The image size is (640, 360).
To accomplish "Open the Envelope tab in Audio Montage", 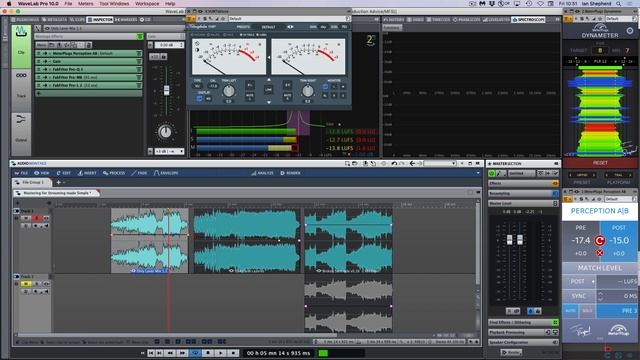I will pyautogui.click(x=166, y=173).
